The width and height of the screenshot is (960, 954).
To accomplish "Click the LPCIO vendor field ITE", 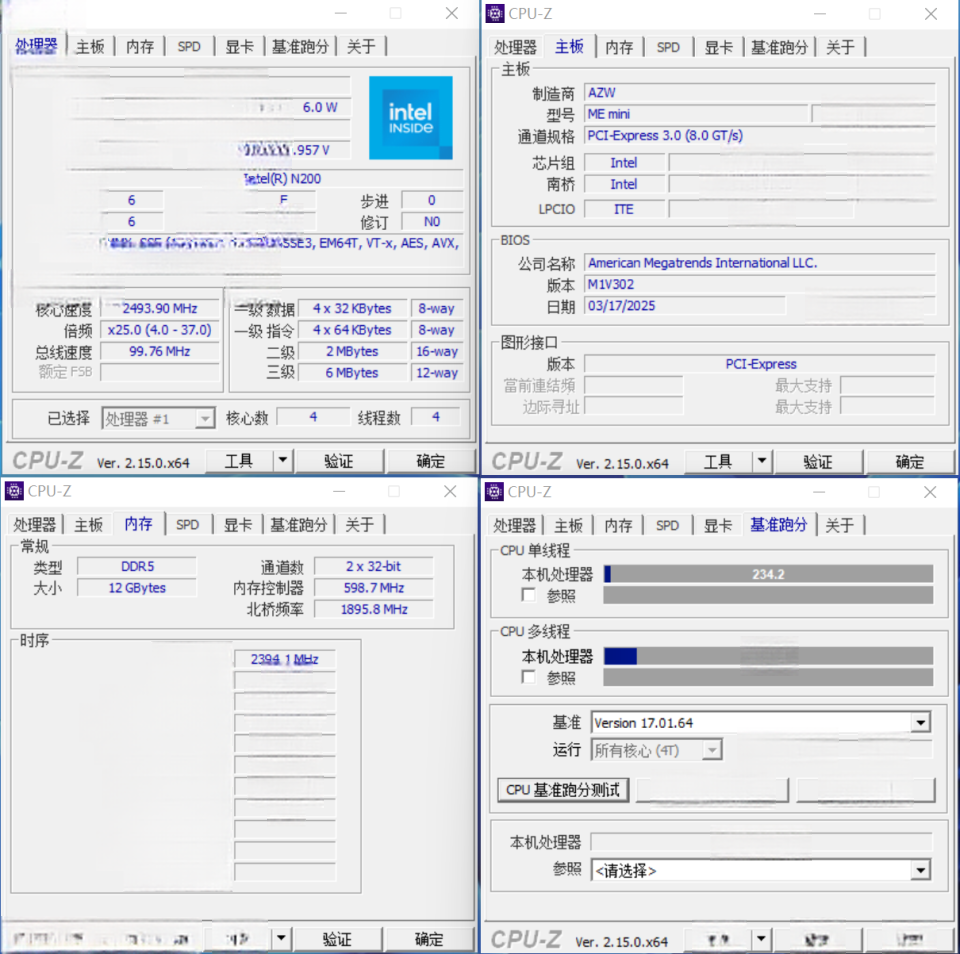I will pyautogui.click(x=624, y=209).
